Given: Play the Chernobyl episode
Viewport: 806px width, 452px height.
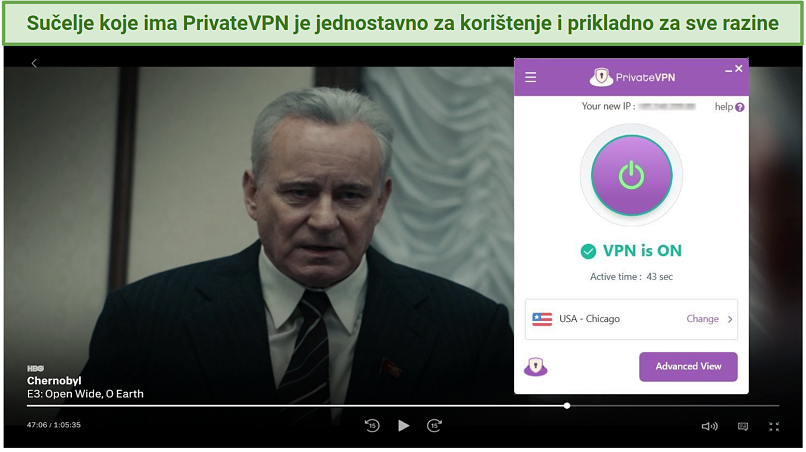Looking at the screenshot, I should 404,425.
